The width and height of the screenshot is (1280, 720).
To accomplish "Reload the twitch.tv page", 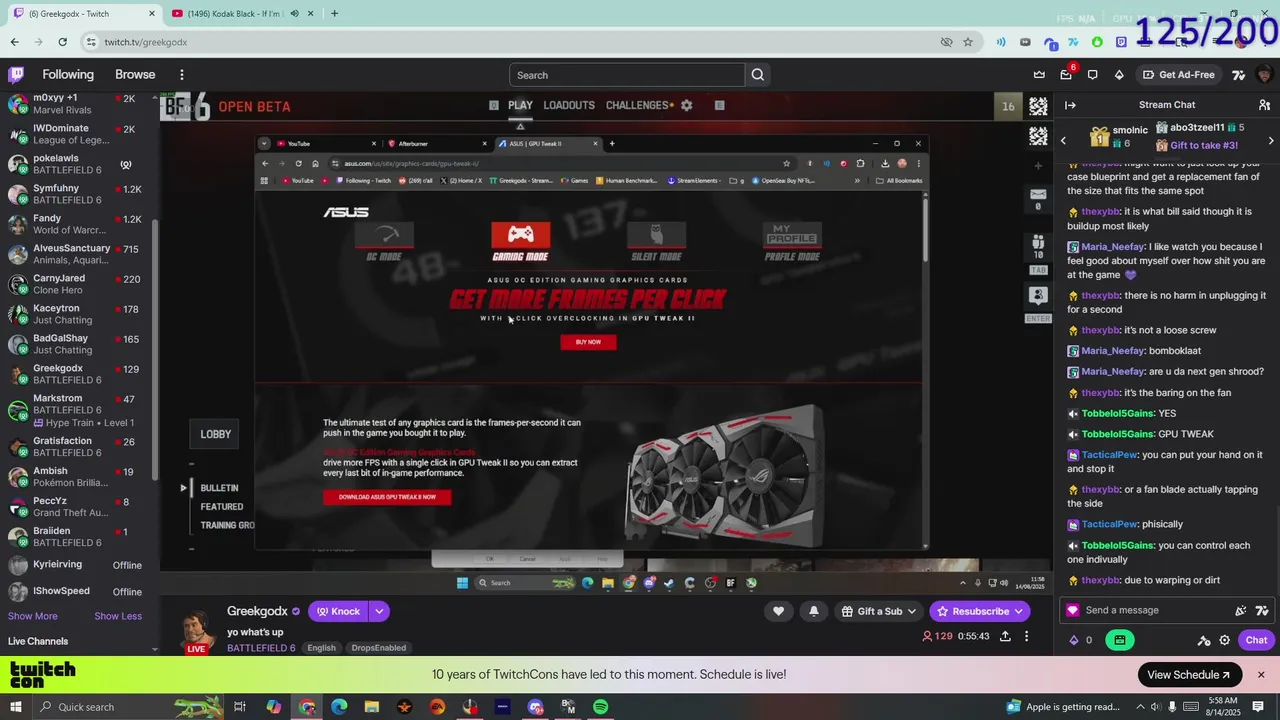I will tap(62, 42).
